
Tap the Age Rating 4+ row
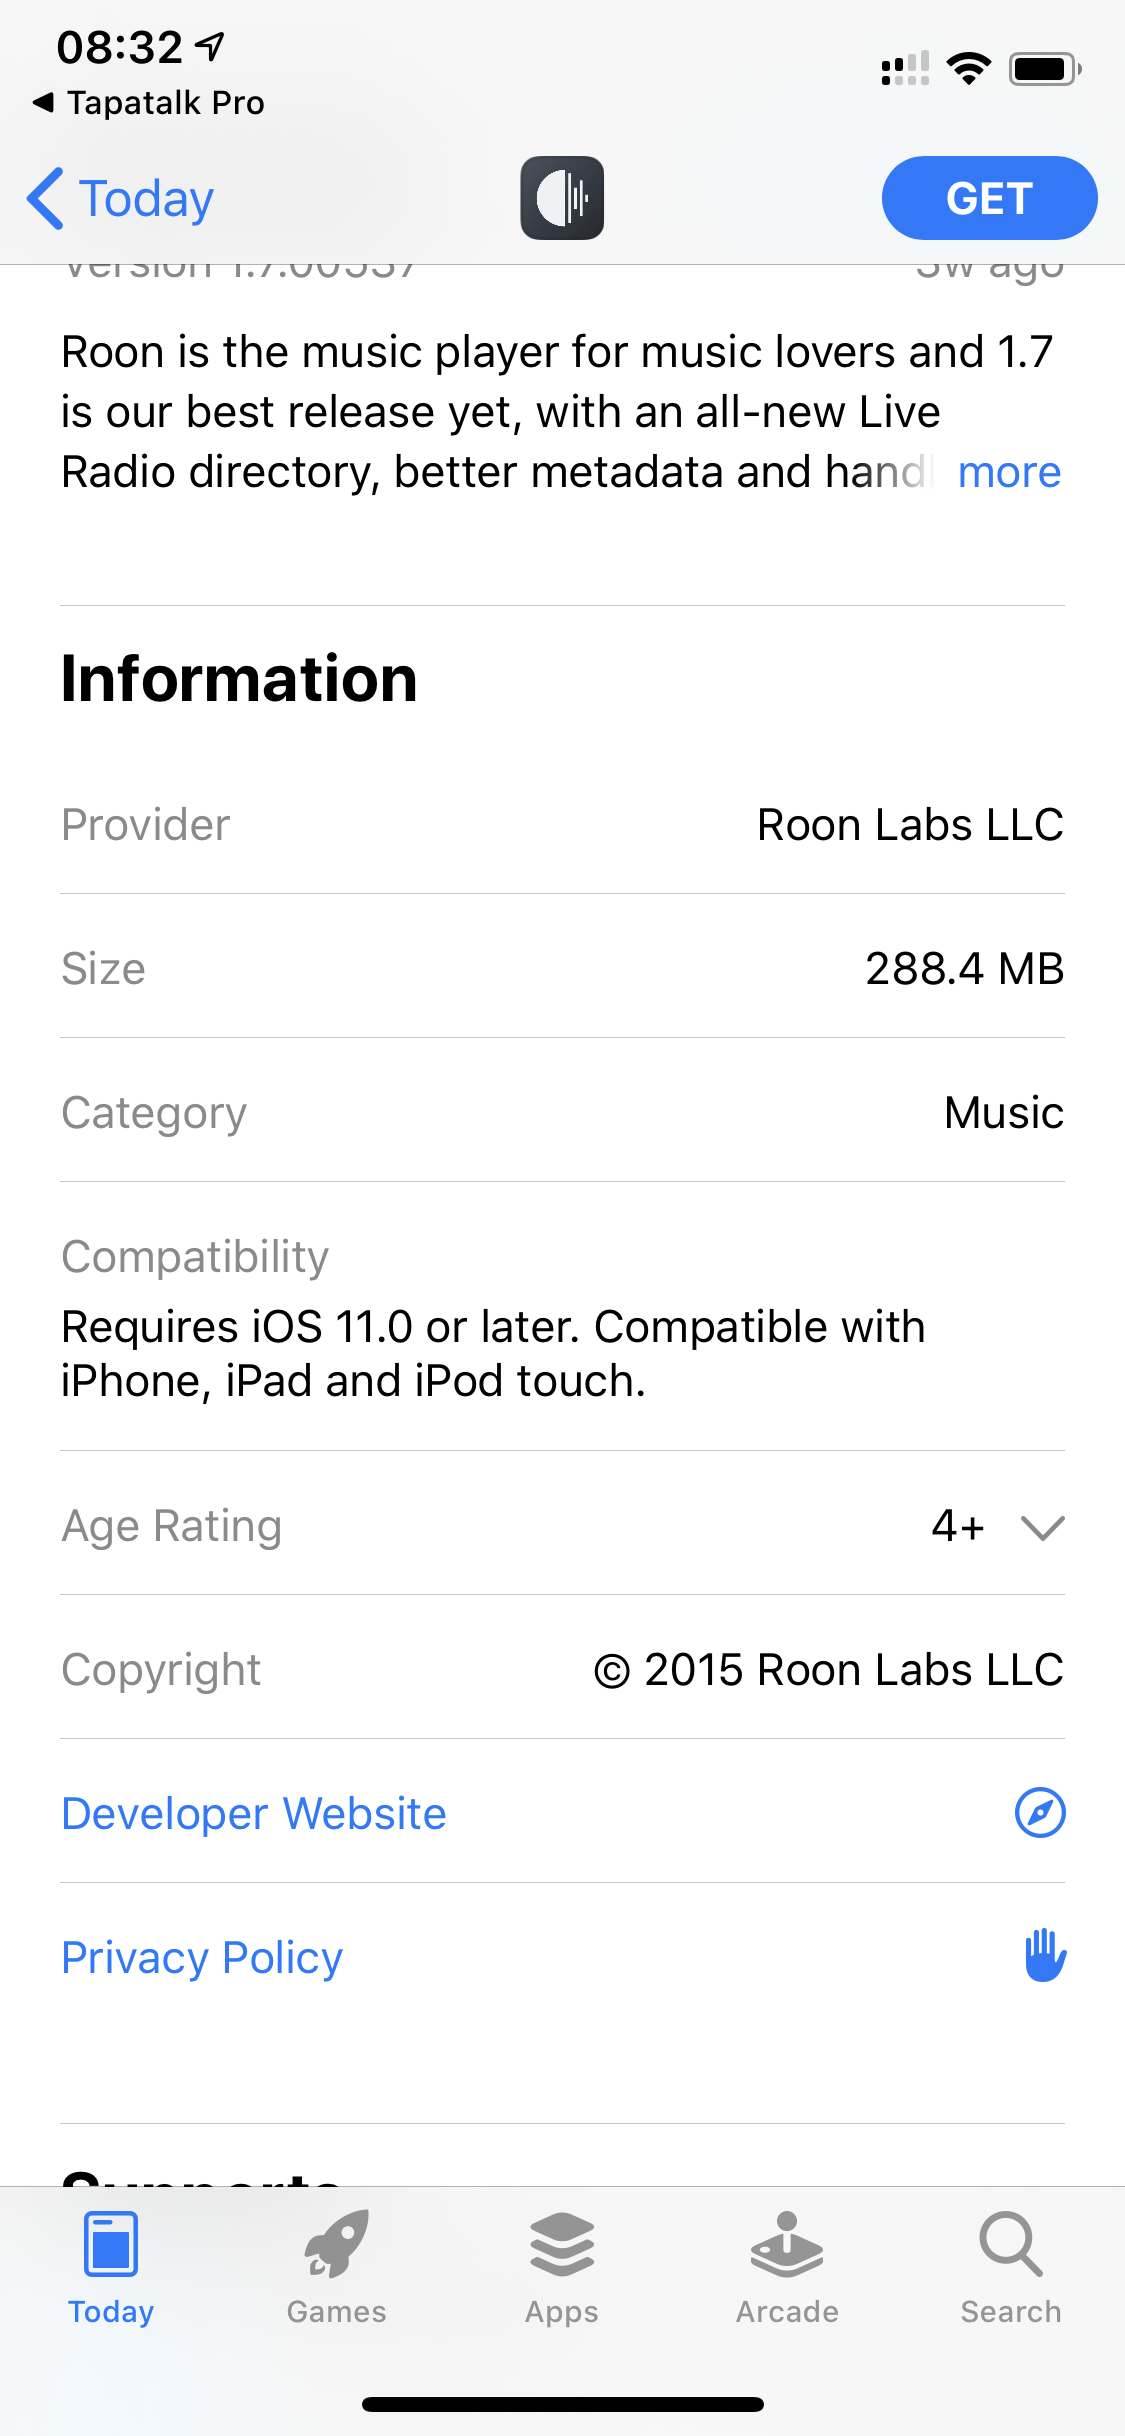[x=562, y=1525]
